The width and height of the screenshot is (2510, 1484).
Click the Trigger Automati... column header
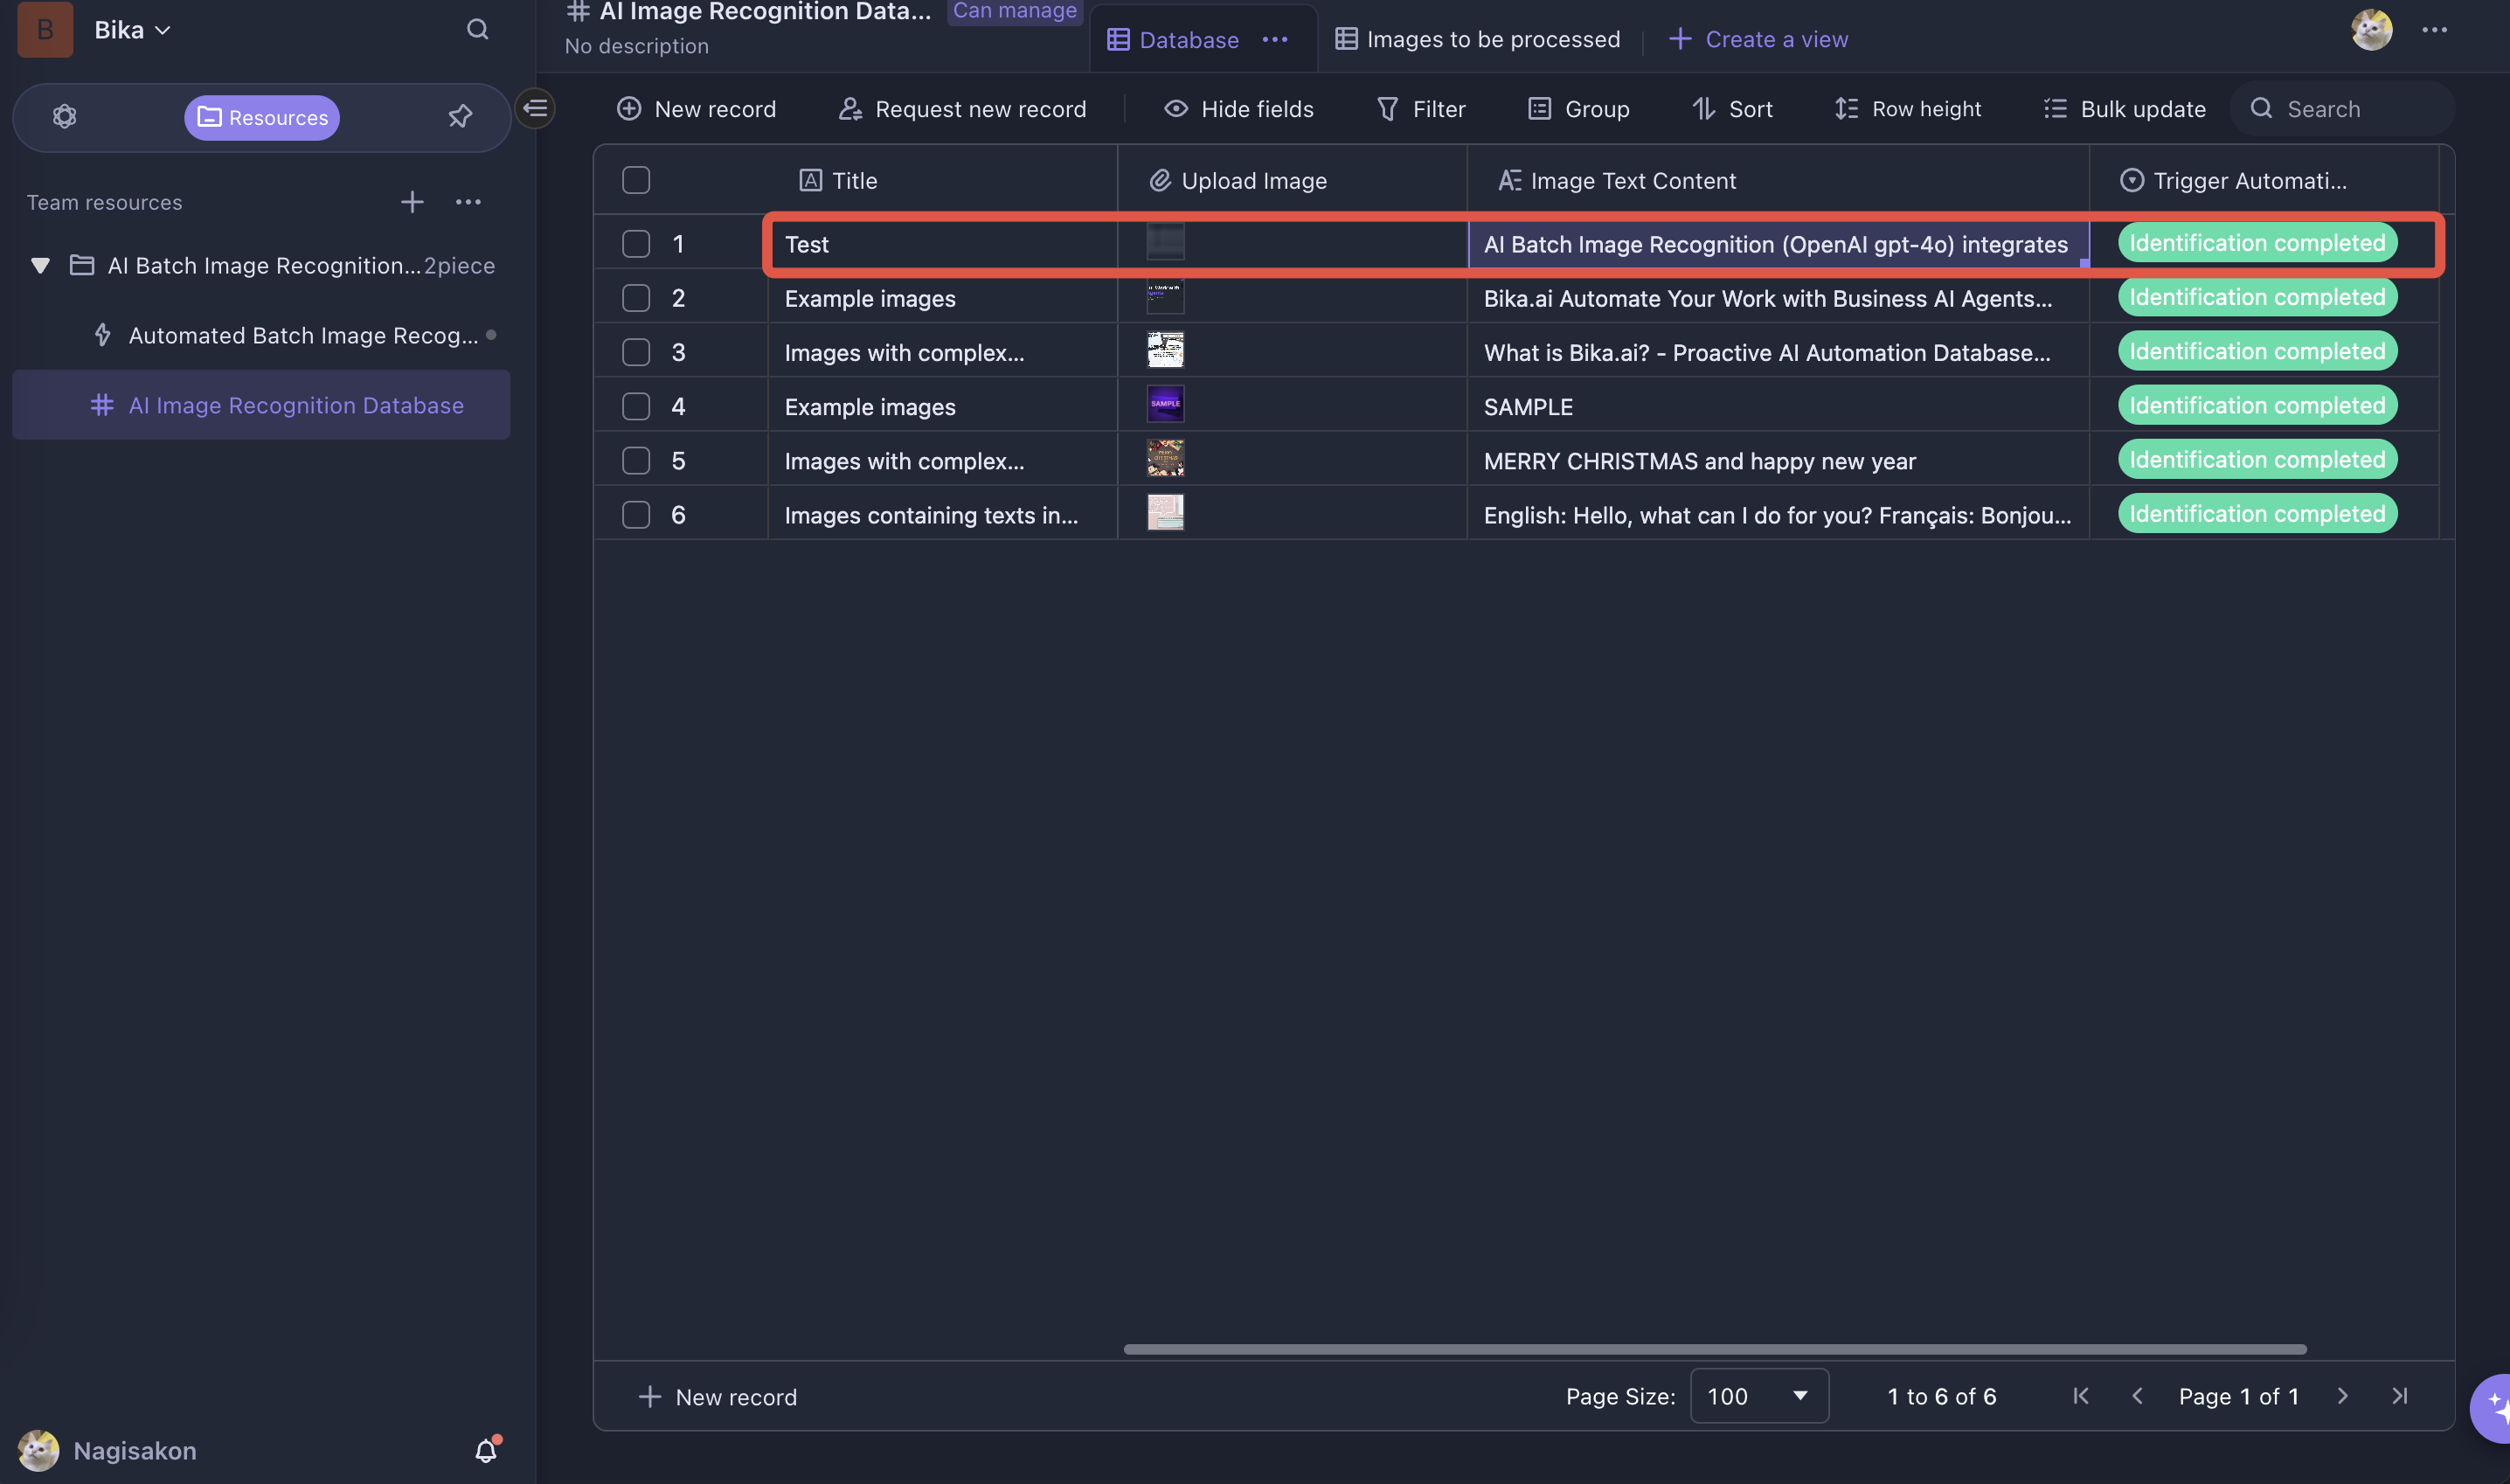(x=2264, y=180)
